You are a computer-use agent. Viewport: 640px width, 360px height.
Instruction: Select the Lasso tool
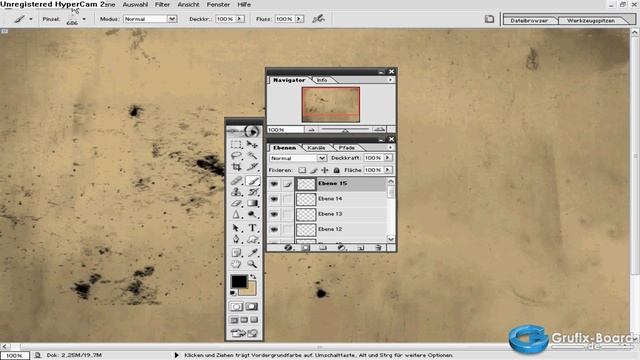236,156
